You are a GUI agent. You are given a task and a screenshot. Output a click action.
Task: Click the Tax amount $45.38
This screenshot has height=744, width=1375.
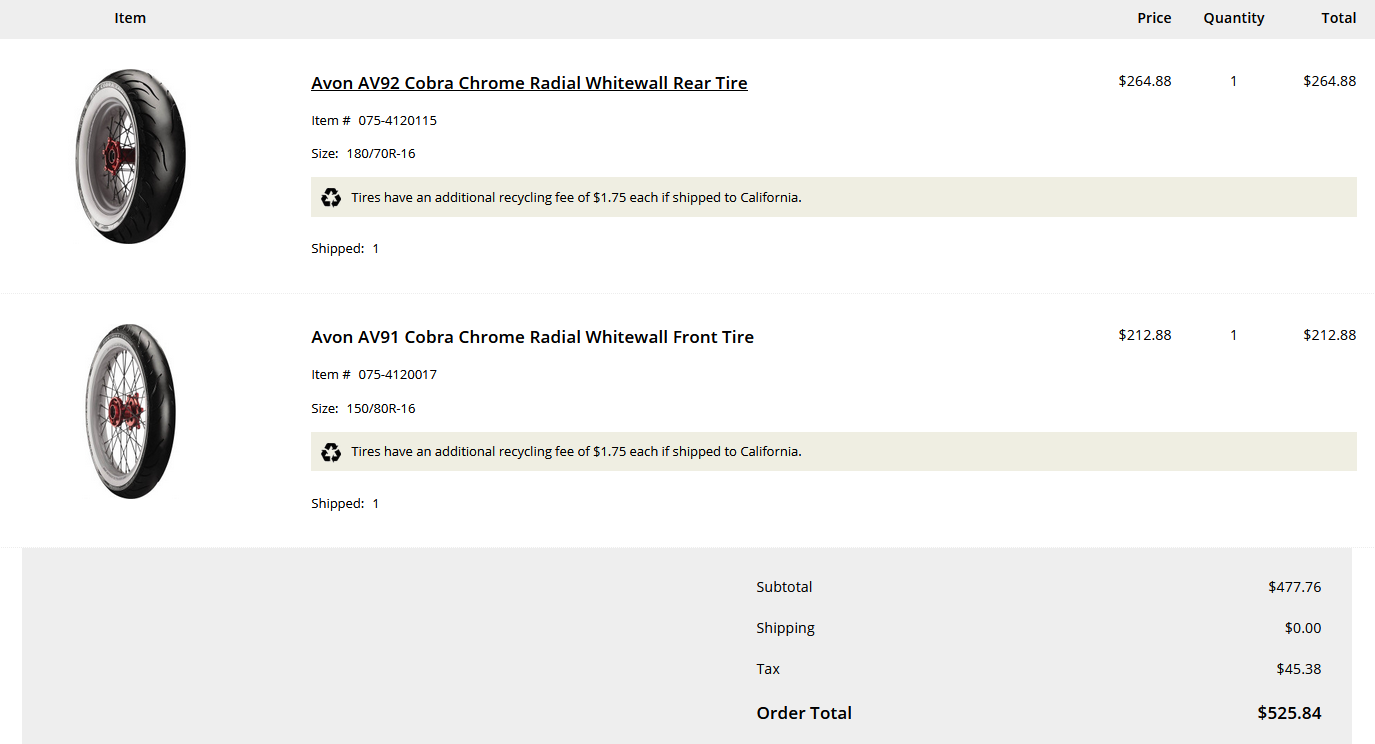click(x=1298, y=669)
